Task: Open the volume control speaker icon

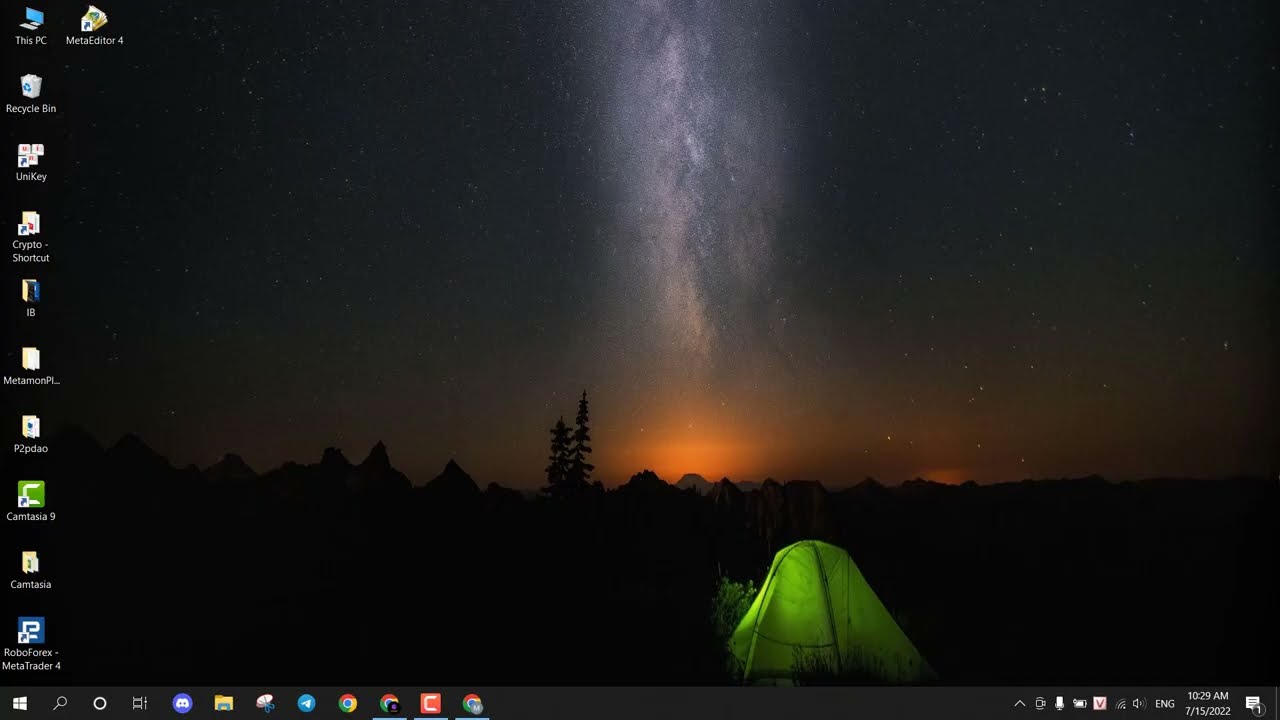Action: point(1138,703)
